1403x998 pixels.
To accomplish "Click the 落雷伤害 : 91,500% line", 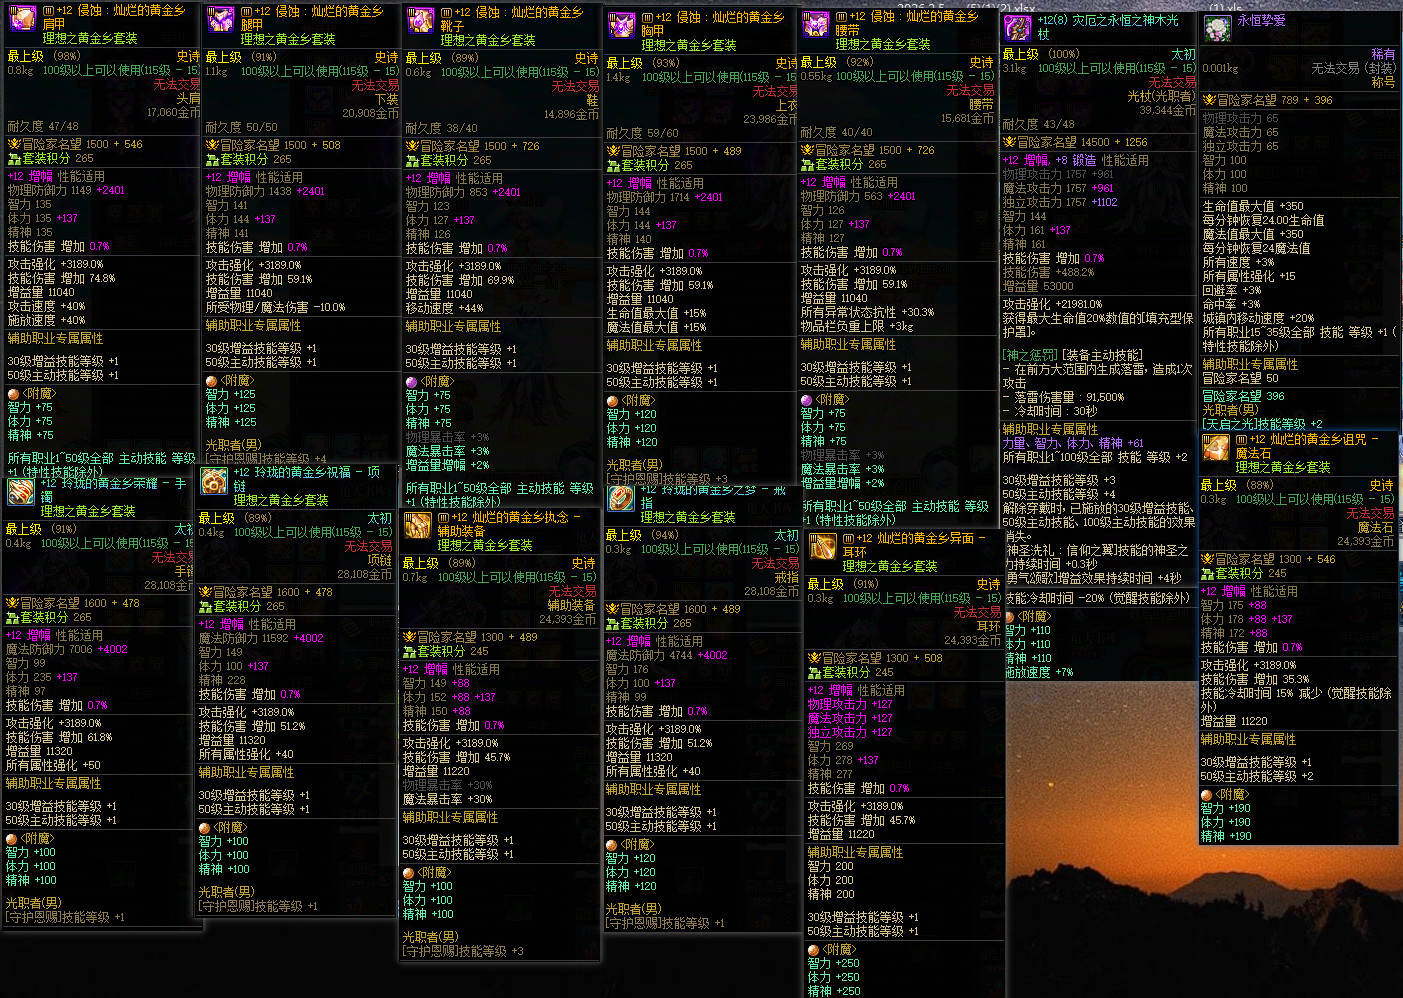I will pos(1063,397).
